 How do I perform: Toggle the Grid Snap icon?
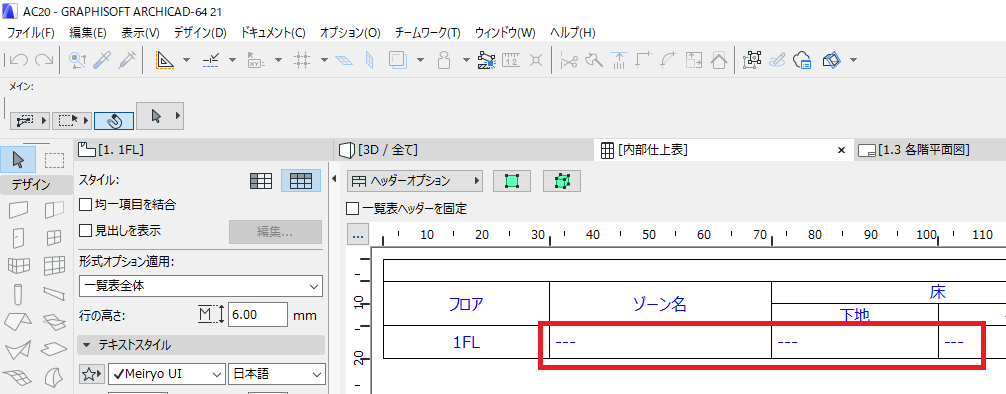(302, 60)
